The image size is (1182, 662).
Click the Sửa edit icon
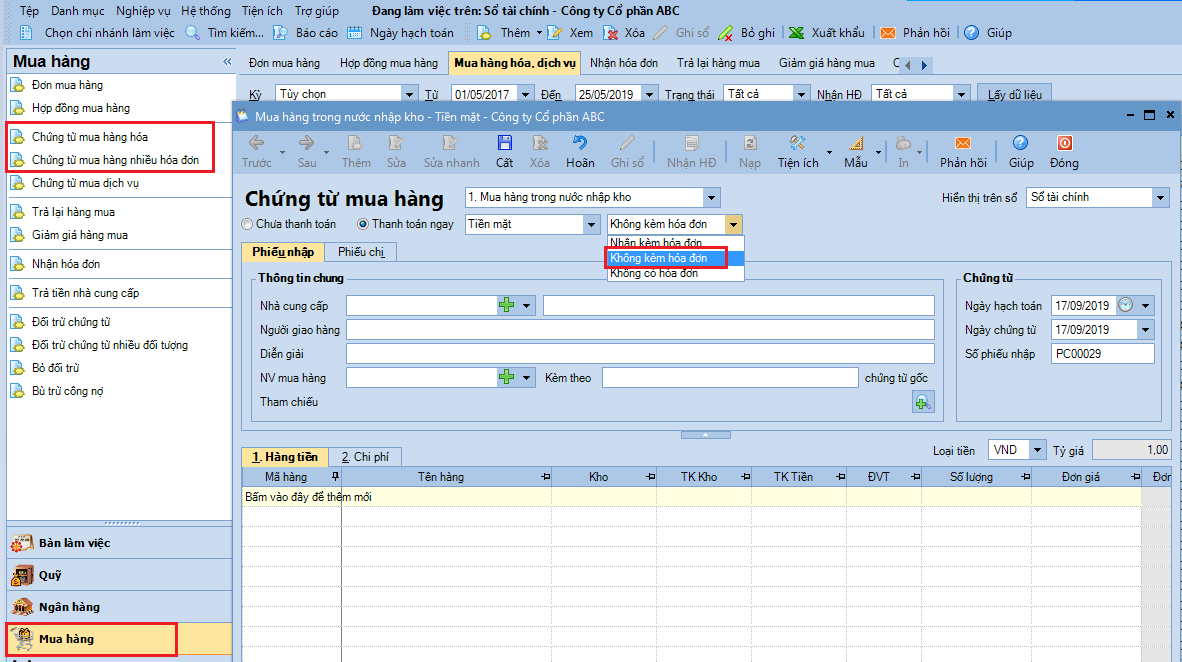coord(396,143)
